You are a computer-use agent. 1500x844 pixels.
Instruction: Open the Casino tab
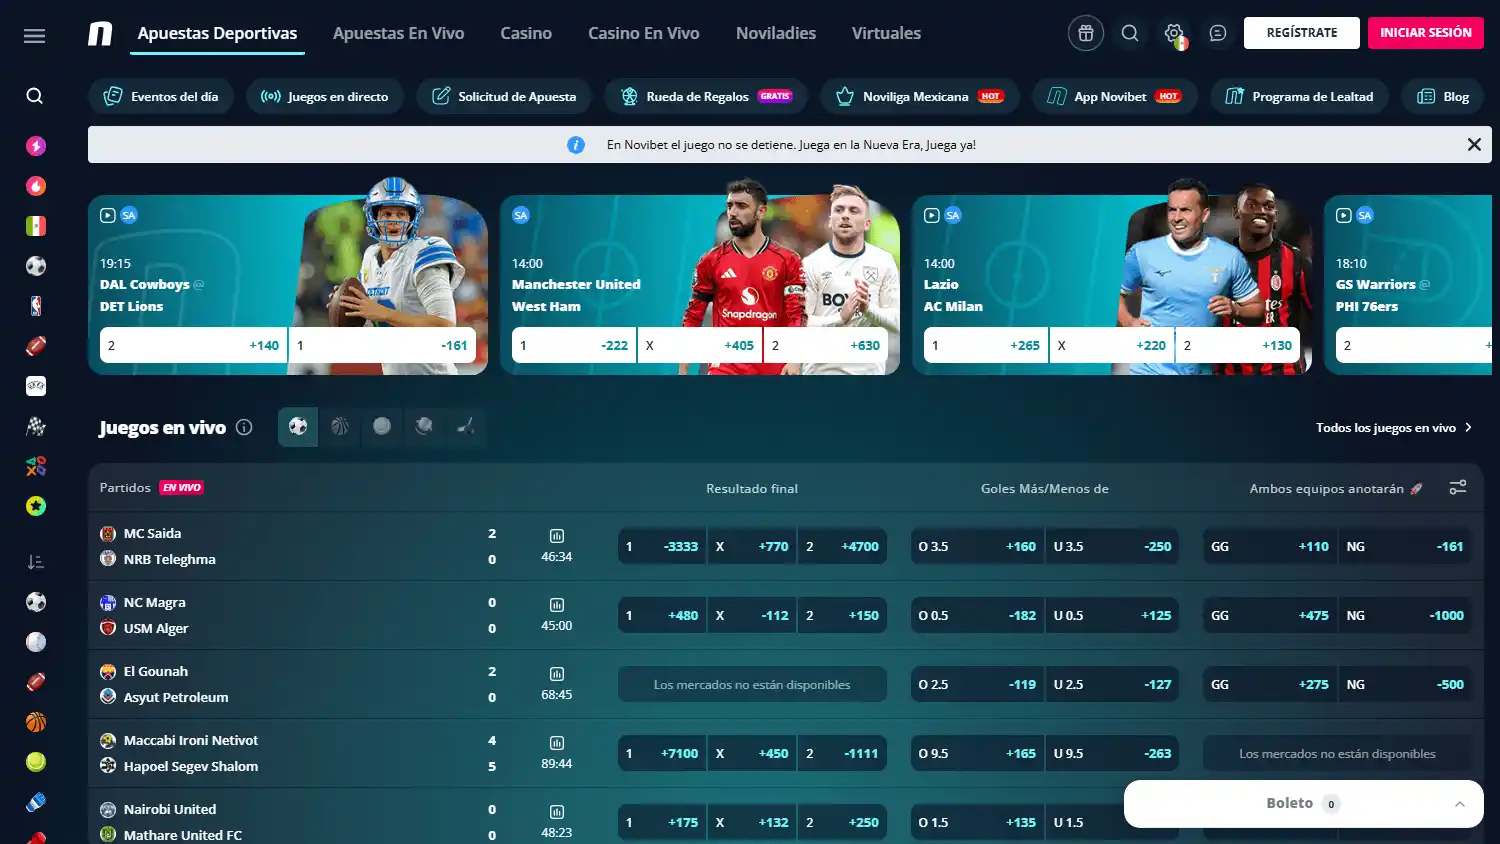(526, 33)
